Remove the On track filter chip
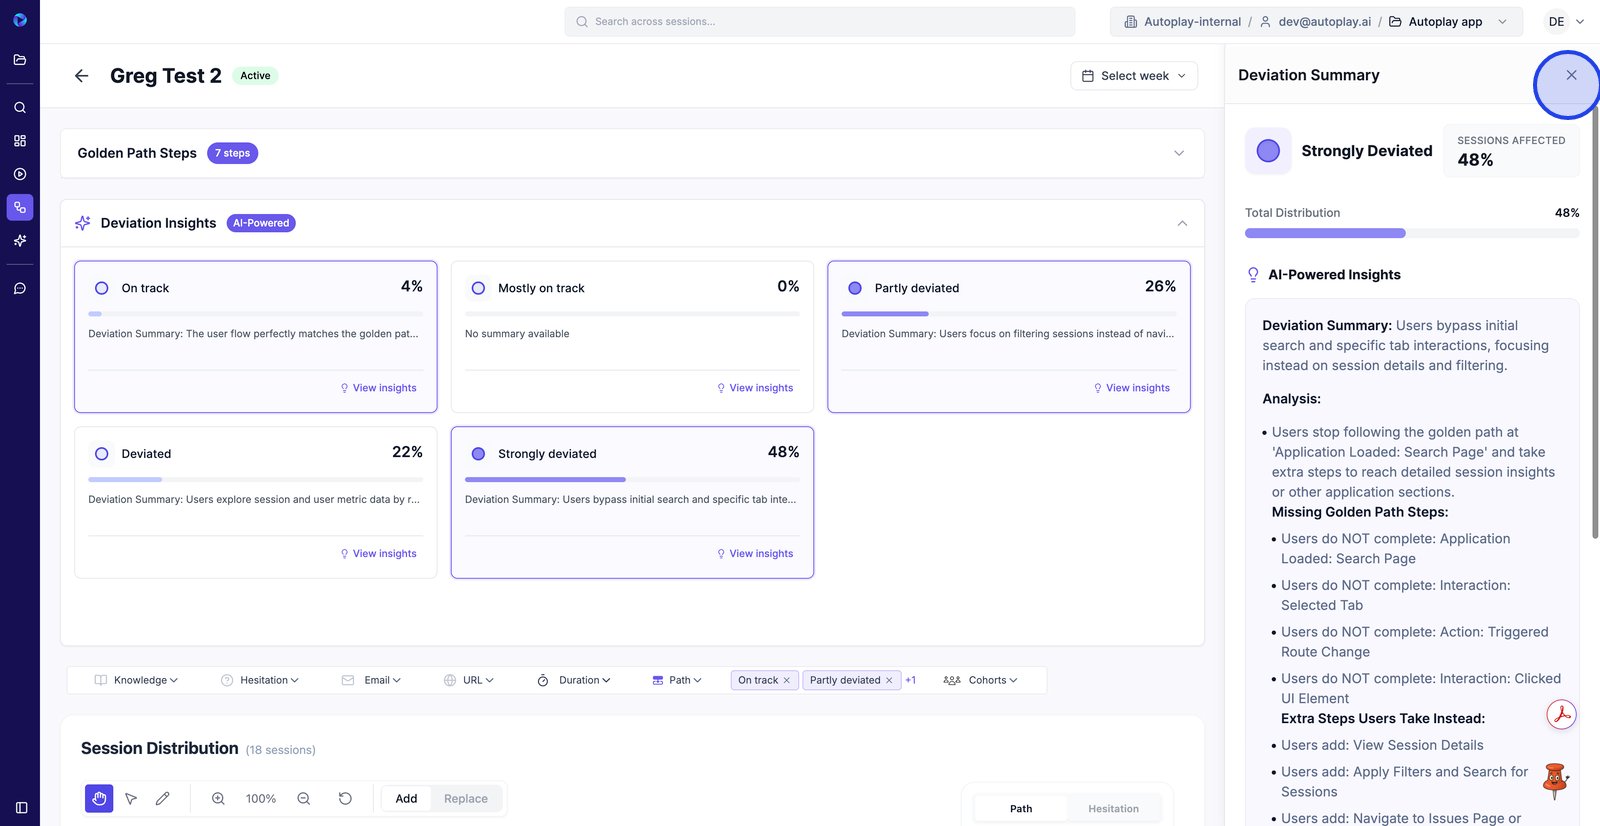Viewport: 1600px width, 826px height. [787, 680]
